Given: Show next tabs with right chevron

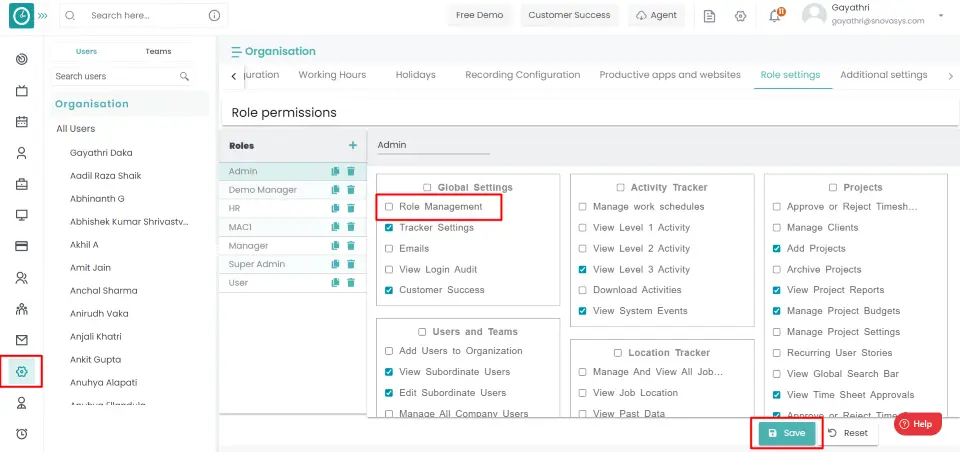Looking at the screenshot, I should point(950,76).
